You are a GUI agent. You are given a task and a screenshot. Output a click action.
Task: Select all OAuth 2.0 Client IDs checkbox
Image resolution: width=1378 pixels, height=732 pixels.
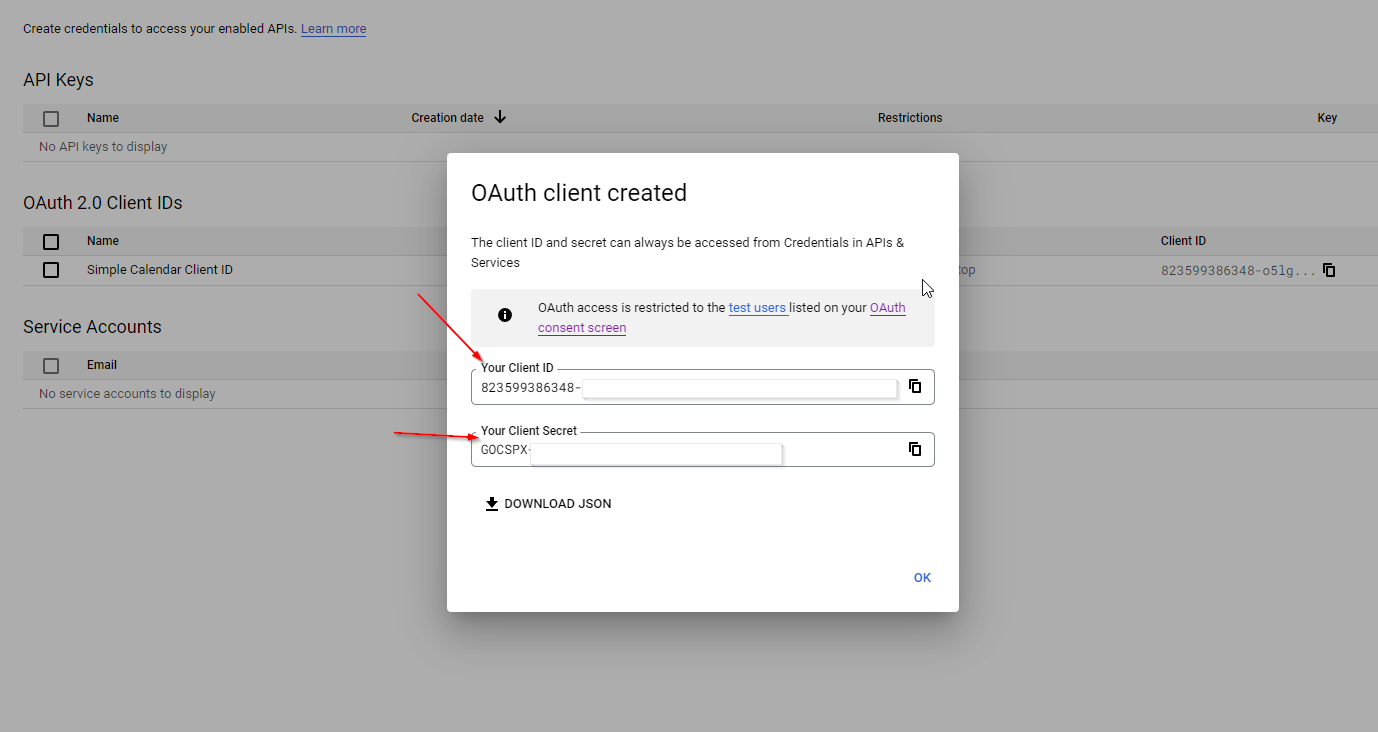click(x=51, y=242)
